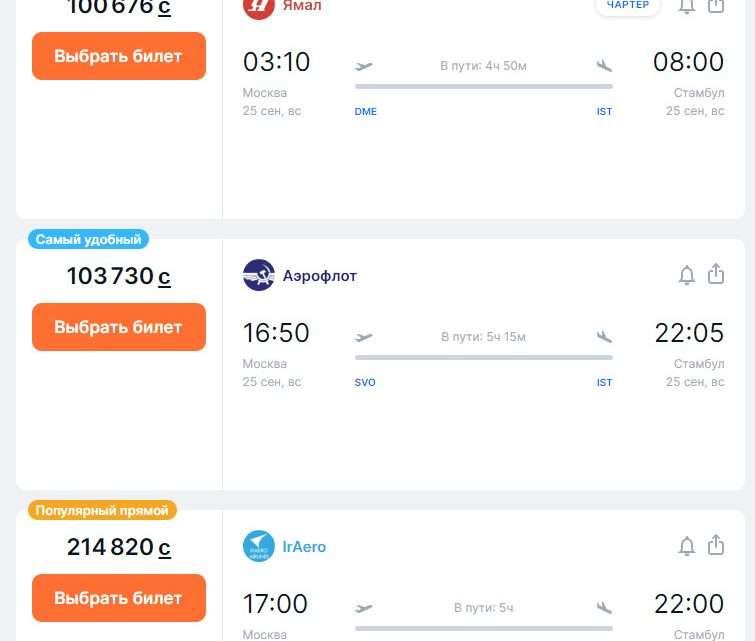Click the Самый удобный label
This screenshot has width=755, height=641.
[x=89, y=239]
